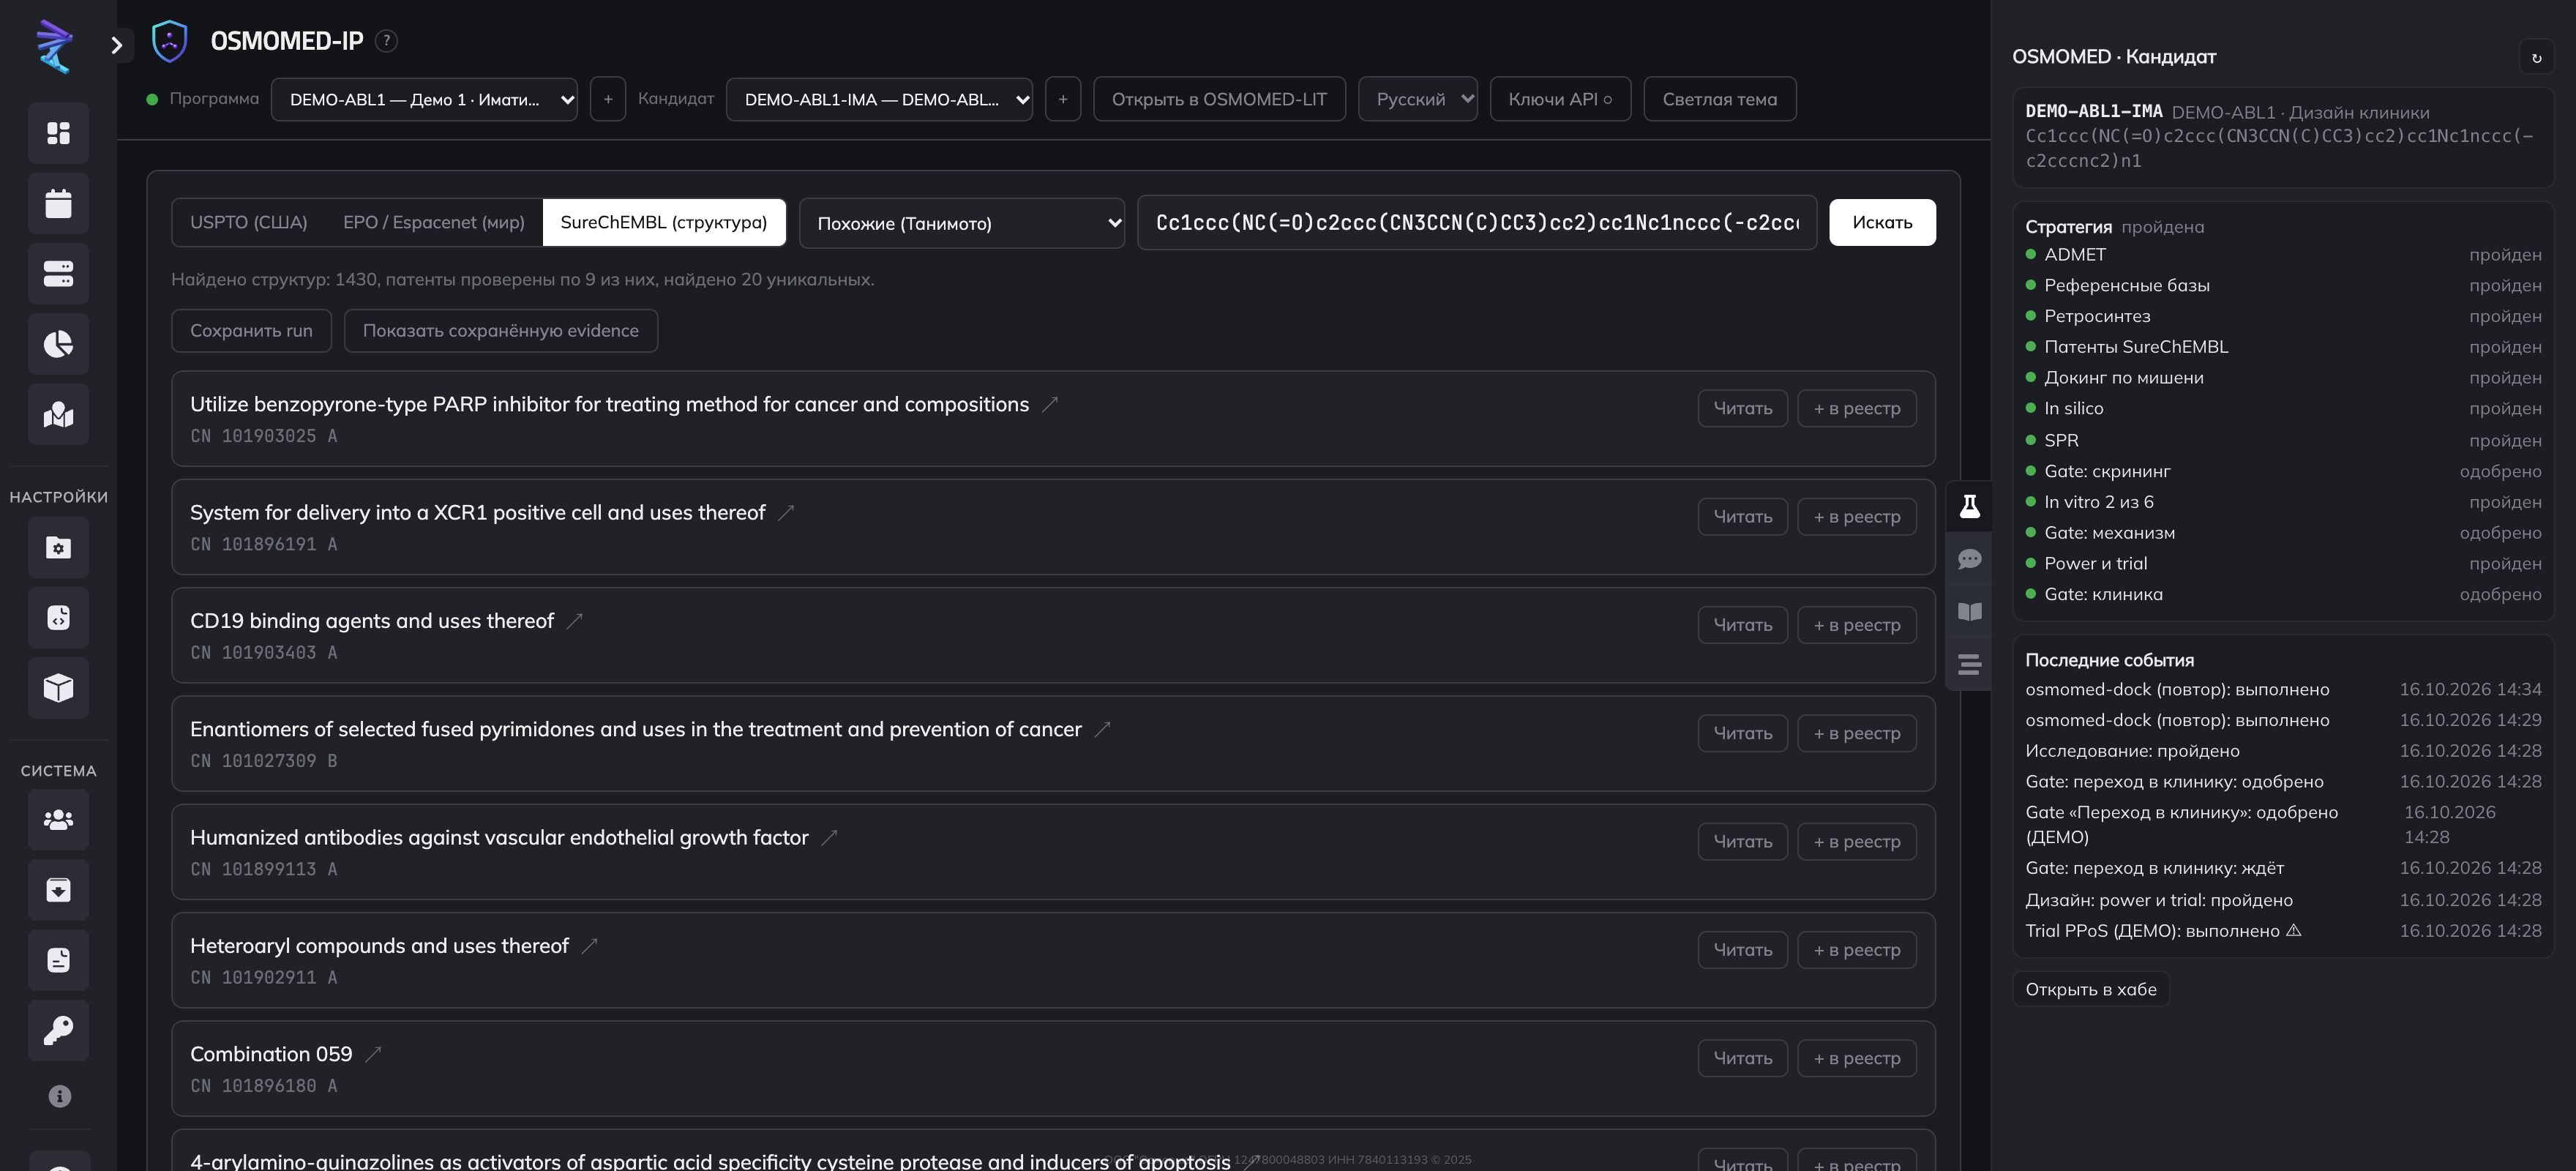This screenshot has height=1171, width=2576.
Task: Open the users group icon under СИСТЕМА
Action: [x=58, y=820]
